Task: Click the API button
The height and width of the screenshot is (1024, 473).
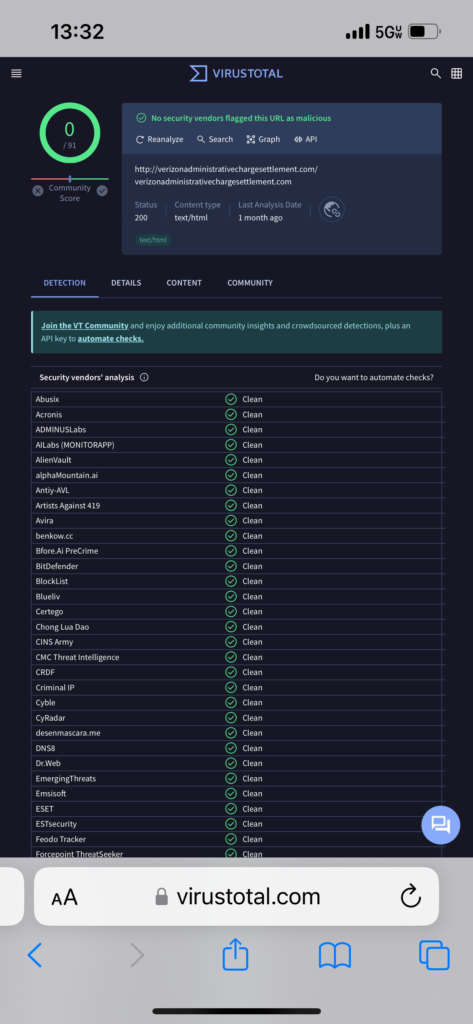Action: pos(305,139)
